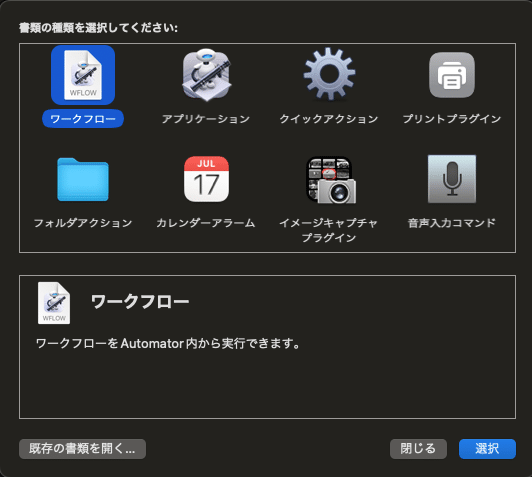
Task: Click the アプリケーション label
Action: pos(206,119)
